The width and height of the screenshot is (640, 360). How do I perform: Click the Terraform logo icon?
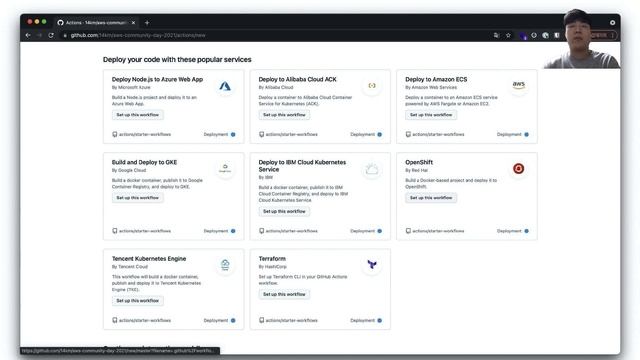pos(372,264)
